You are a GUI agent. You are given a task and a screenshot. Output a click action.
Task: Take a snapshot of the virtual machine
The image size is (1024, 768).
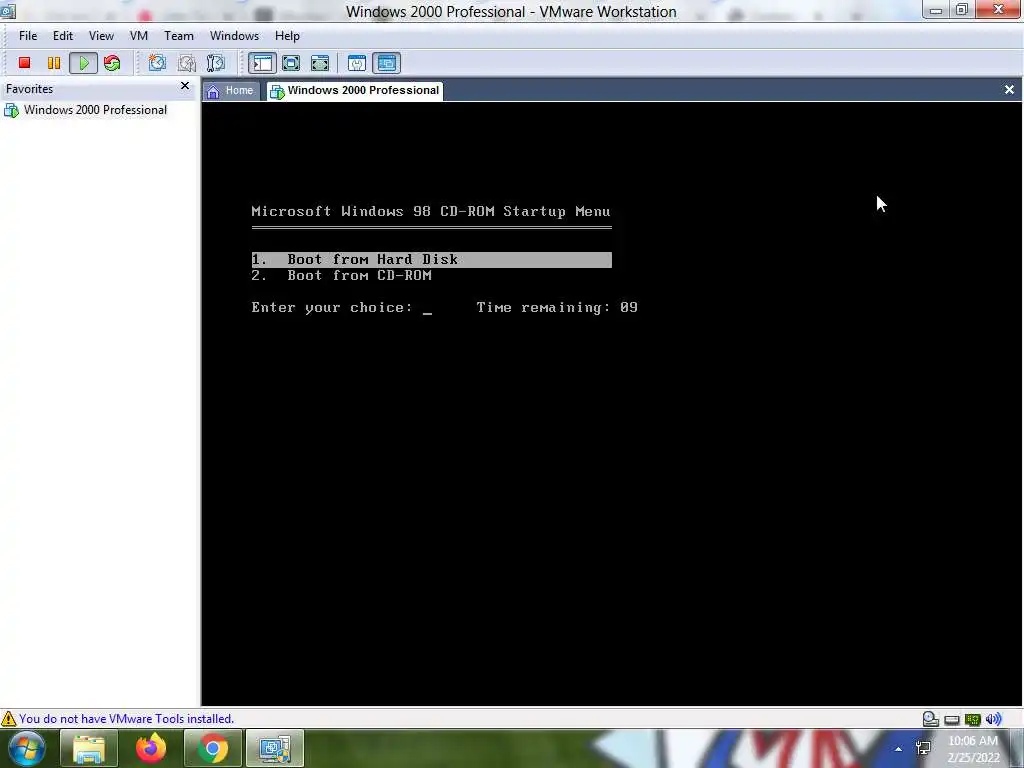(157, 63)
